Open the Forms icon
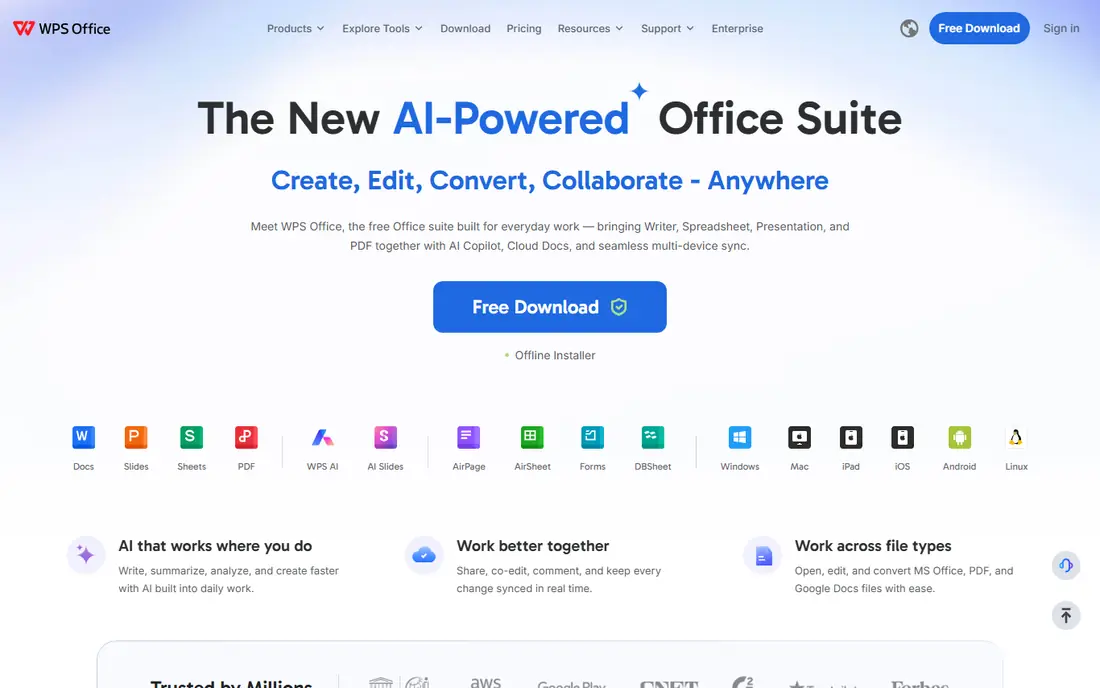 click(592, 438)
